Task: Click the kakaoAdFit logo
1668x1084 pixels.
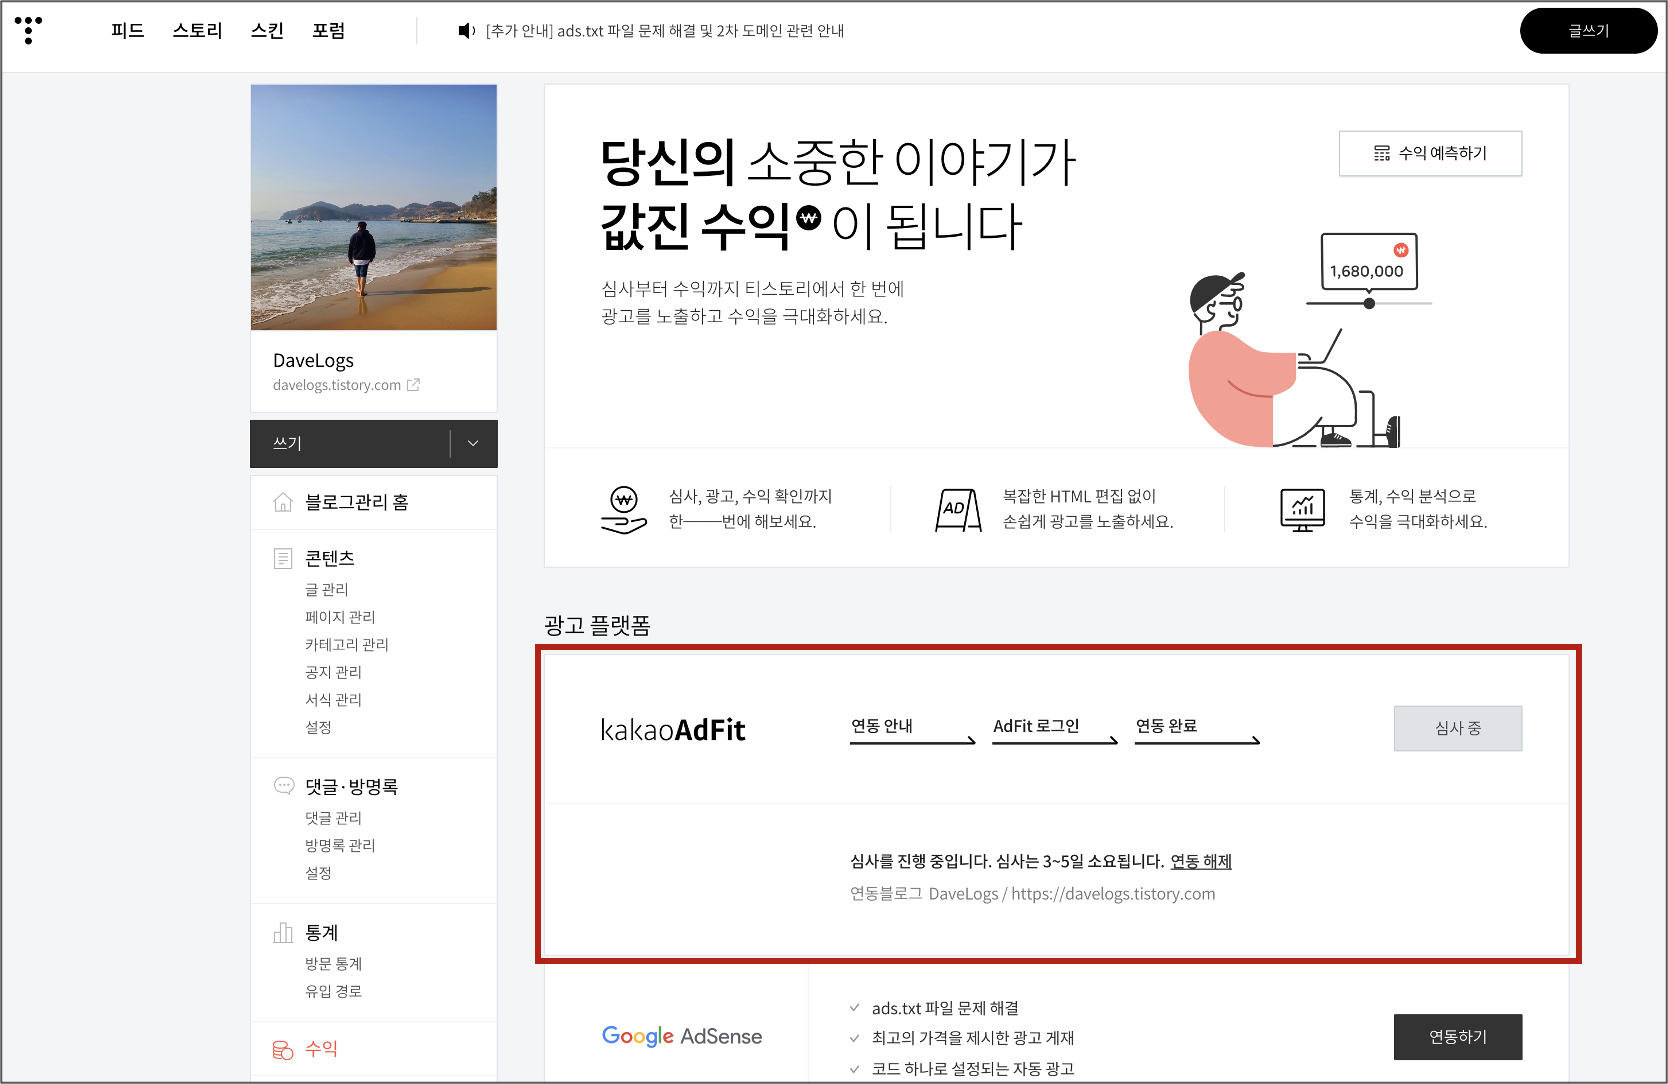Action: [673, 729]
